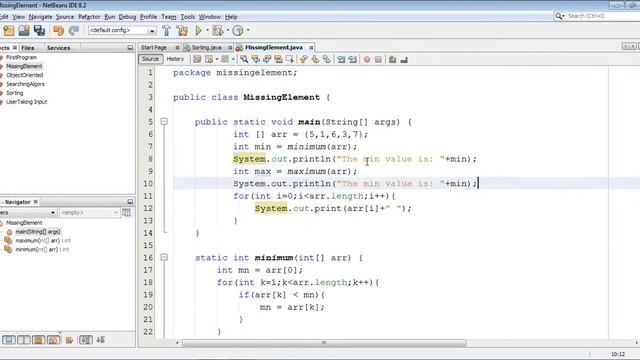Run the project with the green play icon
640x360 pixels.
point(198,31)
